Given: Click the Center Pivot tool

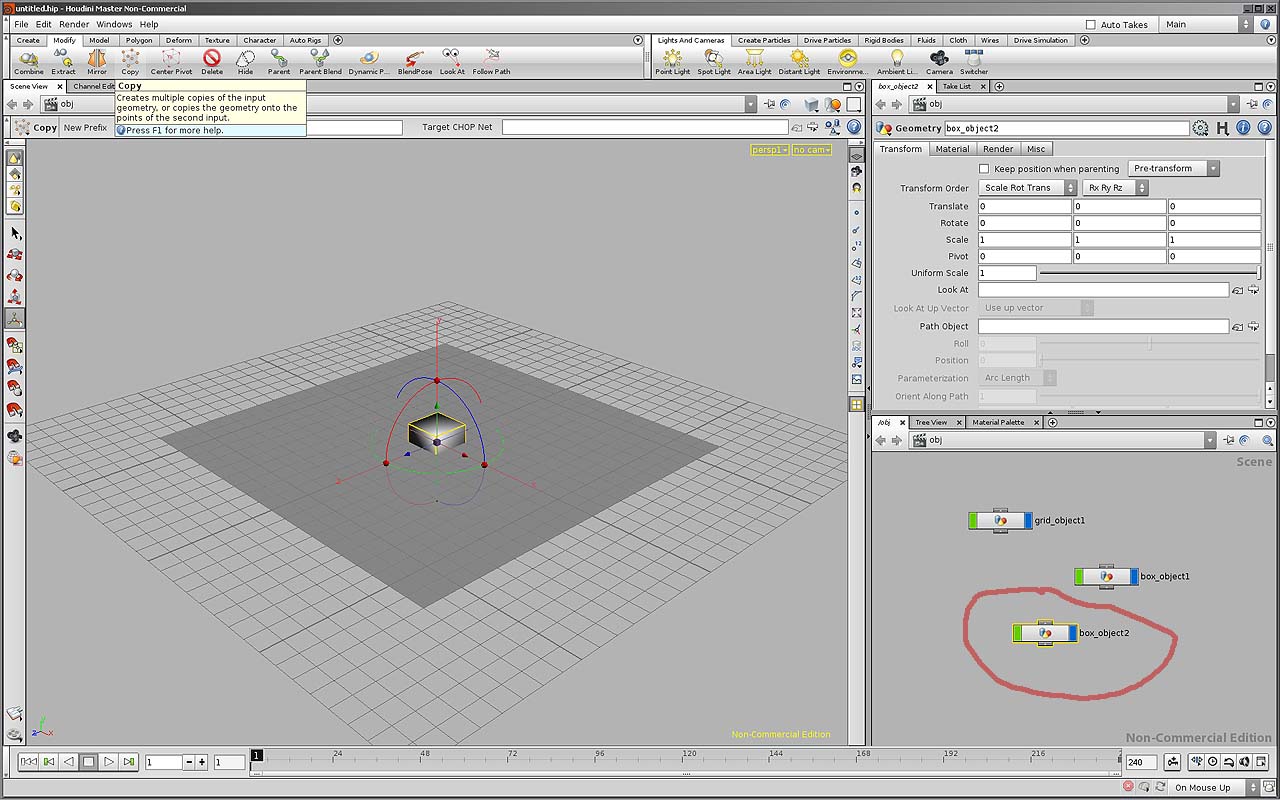Looking at the screenshot, I should pyautogui.click(x=171, y=62).
